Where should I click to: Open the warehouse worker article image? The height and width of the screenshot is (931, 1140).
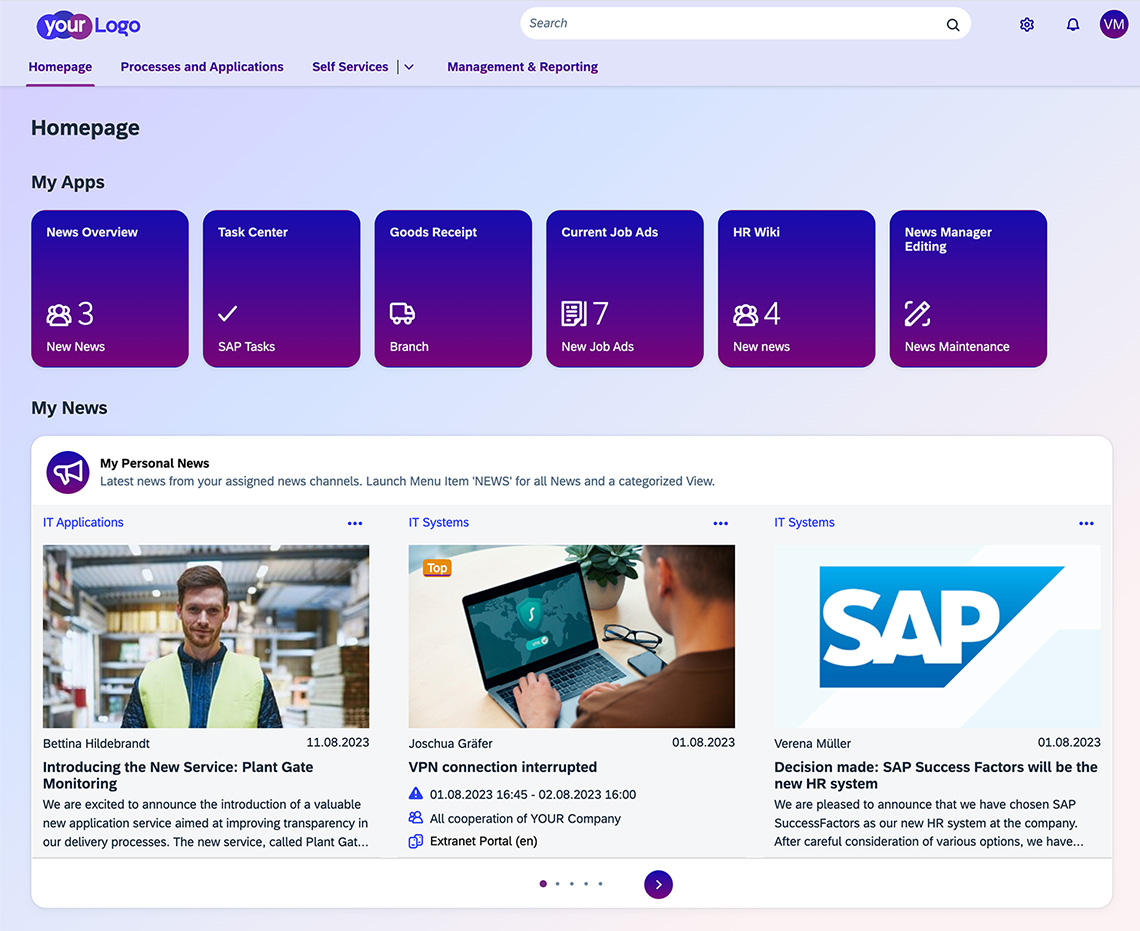click(206, 637)
